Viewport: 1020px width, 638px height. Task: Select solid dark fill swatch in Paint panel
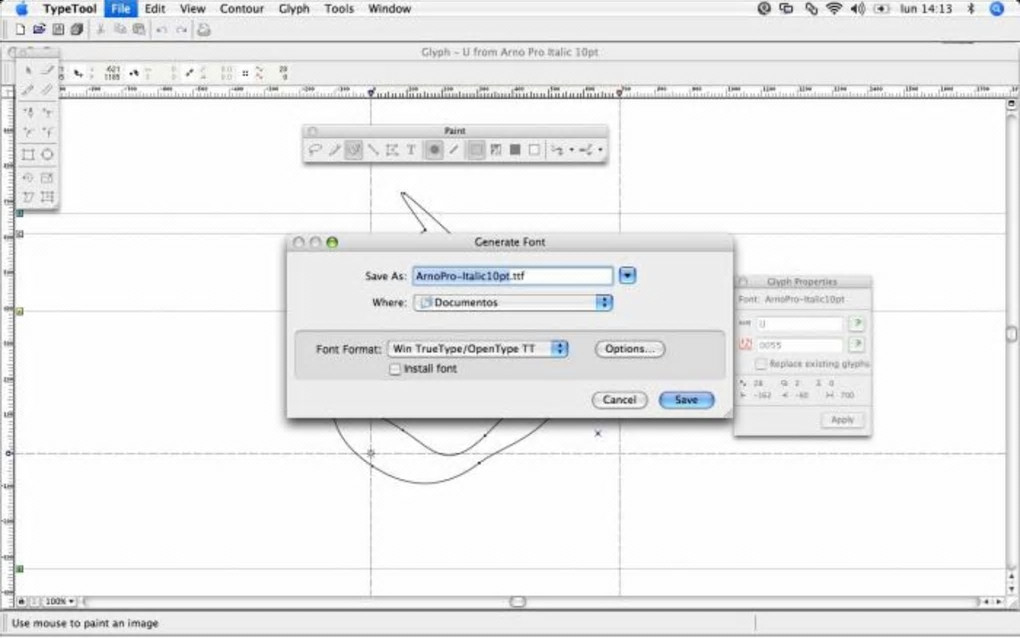(515, 150)
